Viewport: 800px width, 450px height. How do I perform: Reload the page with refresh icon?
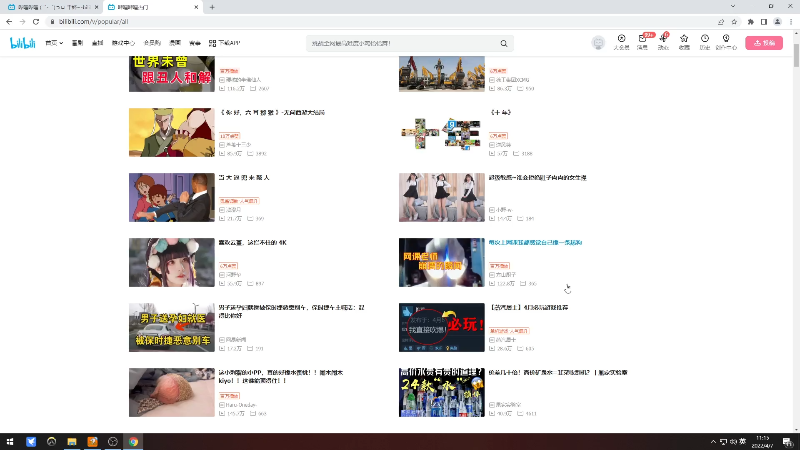click(36, 21)
